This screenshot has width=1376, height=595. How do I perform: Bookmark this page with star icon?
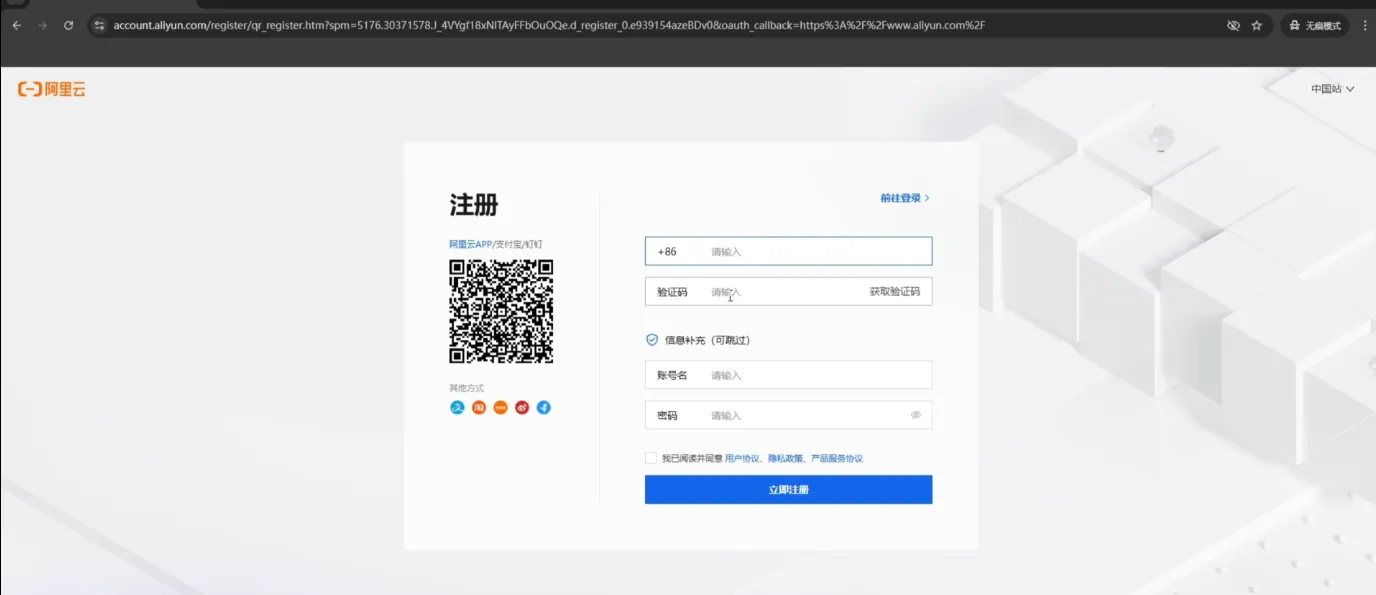[1257, 25]
